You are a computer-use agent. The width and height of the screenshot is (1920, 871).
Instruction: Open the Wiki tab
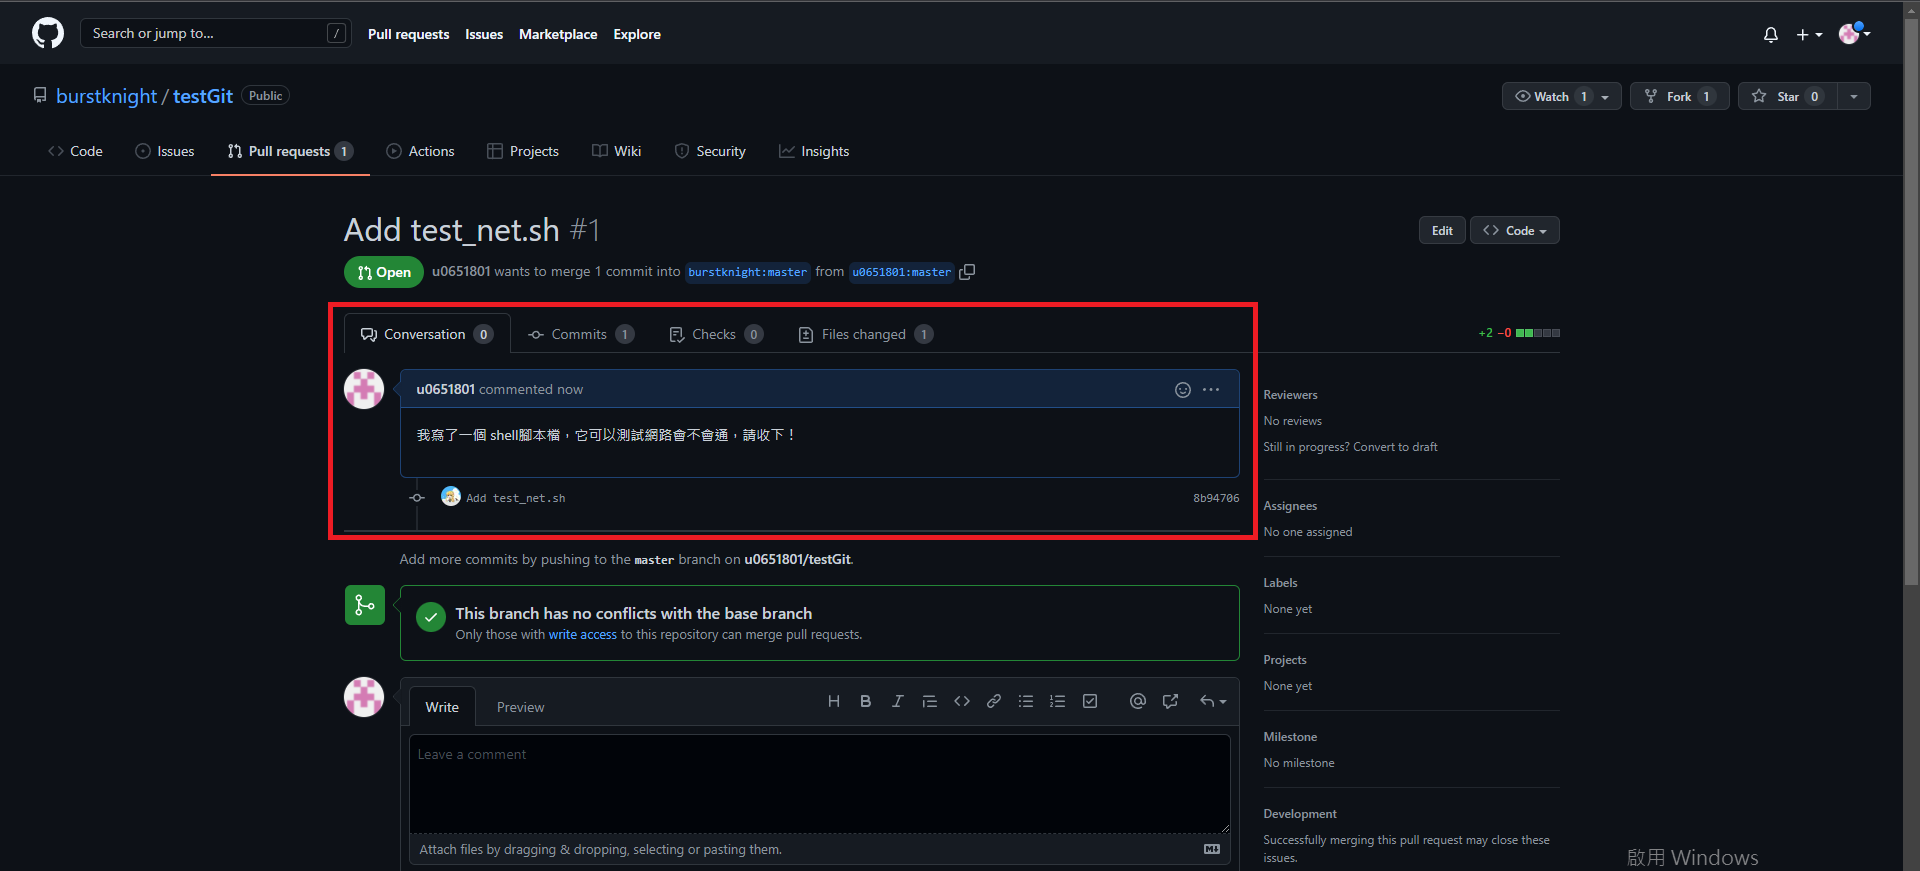(617, 151)
